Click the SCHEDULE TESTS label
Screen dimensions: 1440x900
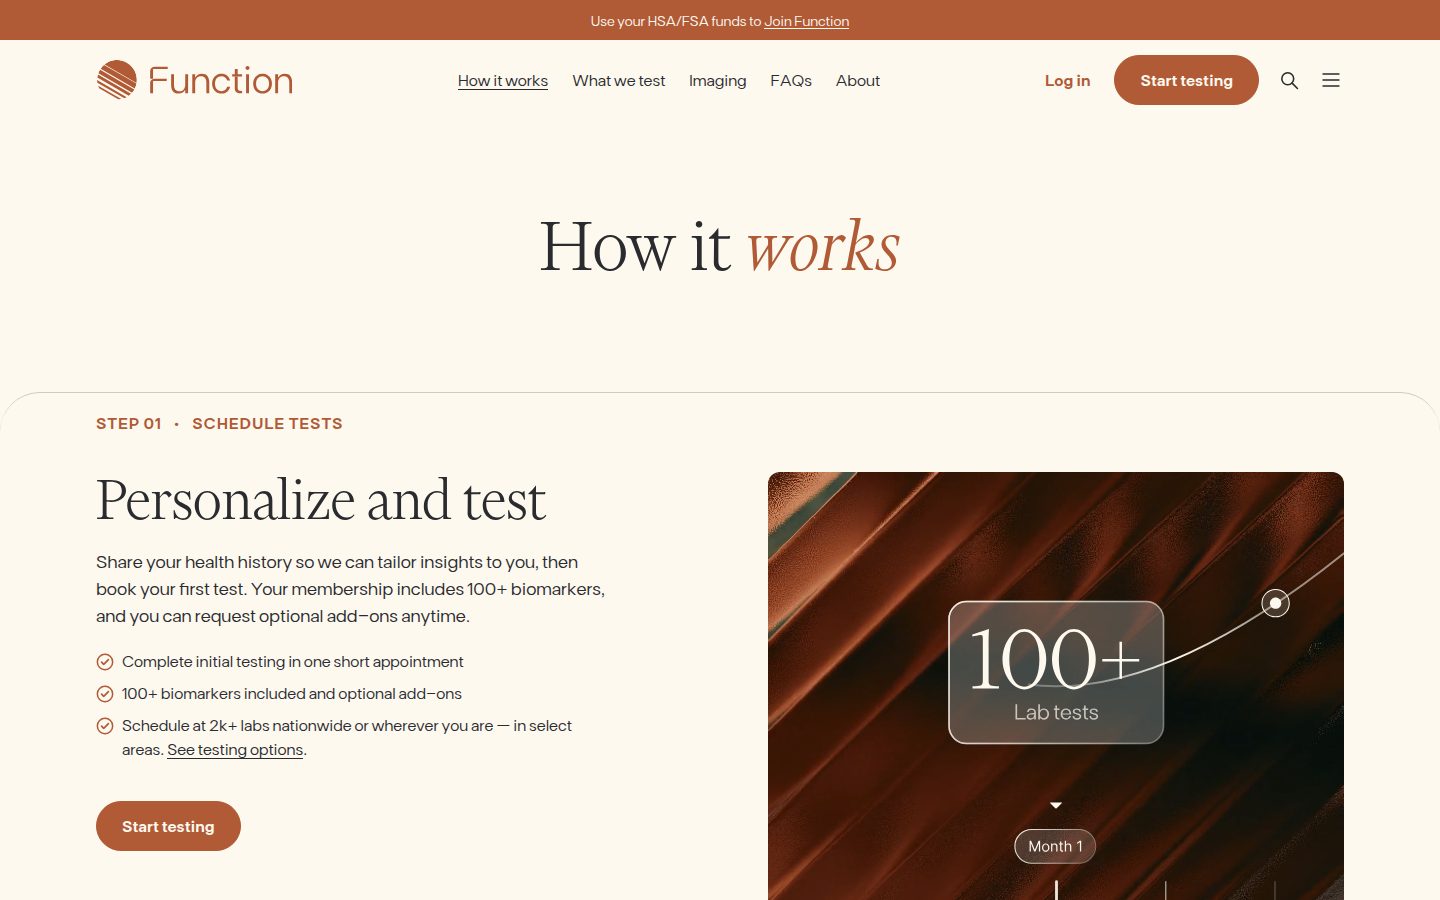click(x=267, y=424)
